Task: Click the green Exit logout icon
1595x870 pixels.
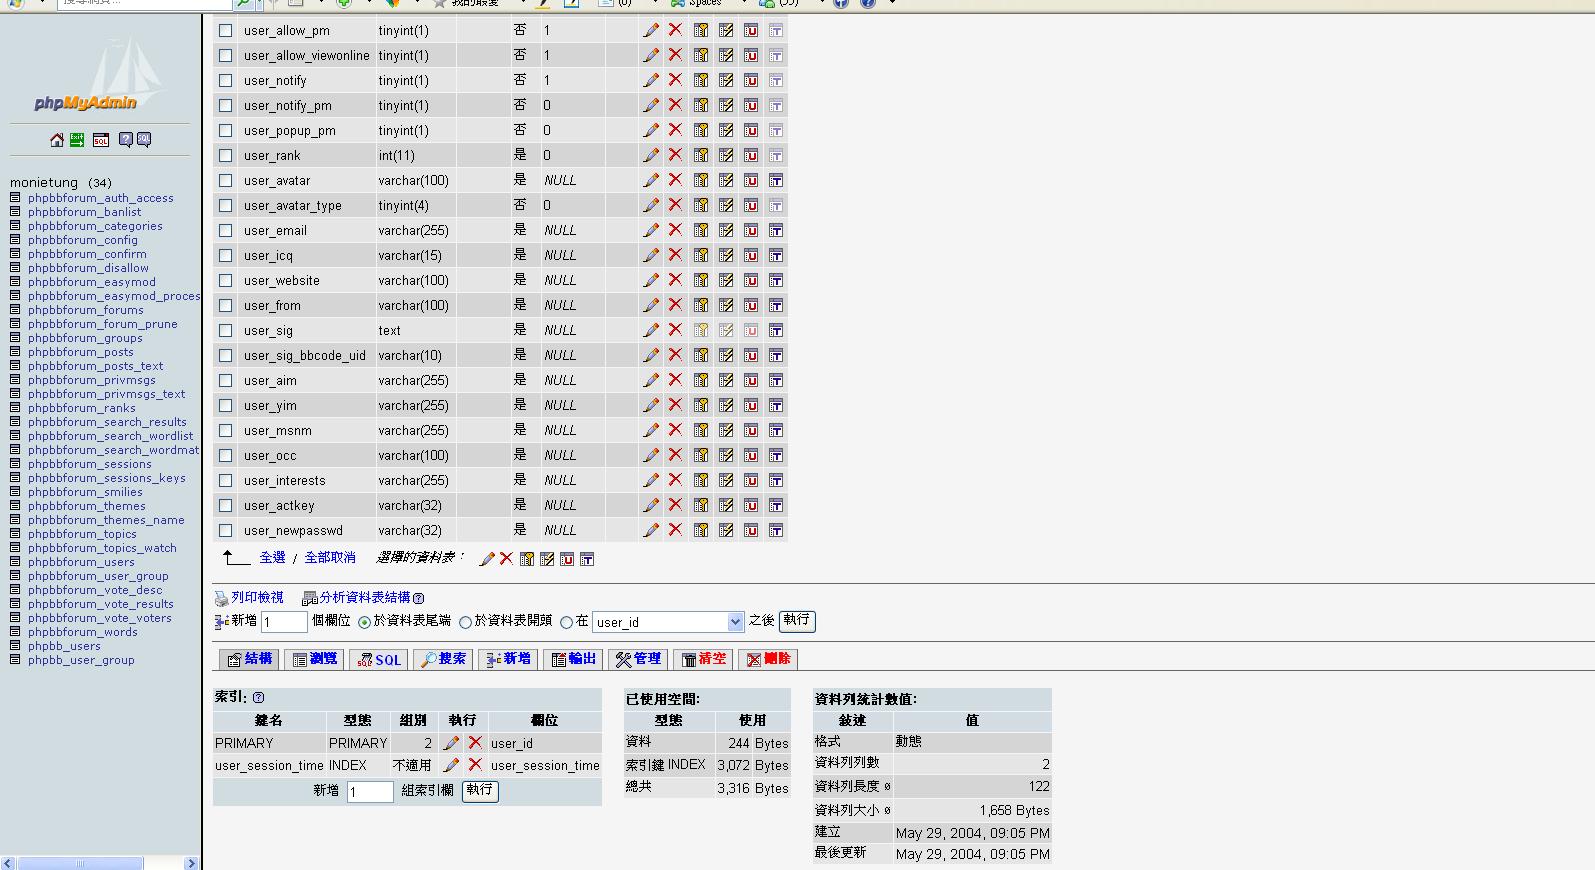Action: pyautogui.click(x=77, y=140)
